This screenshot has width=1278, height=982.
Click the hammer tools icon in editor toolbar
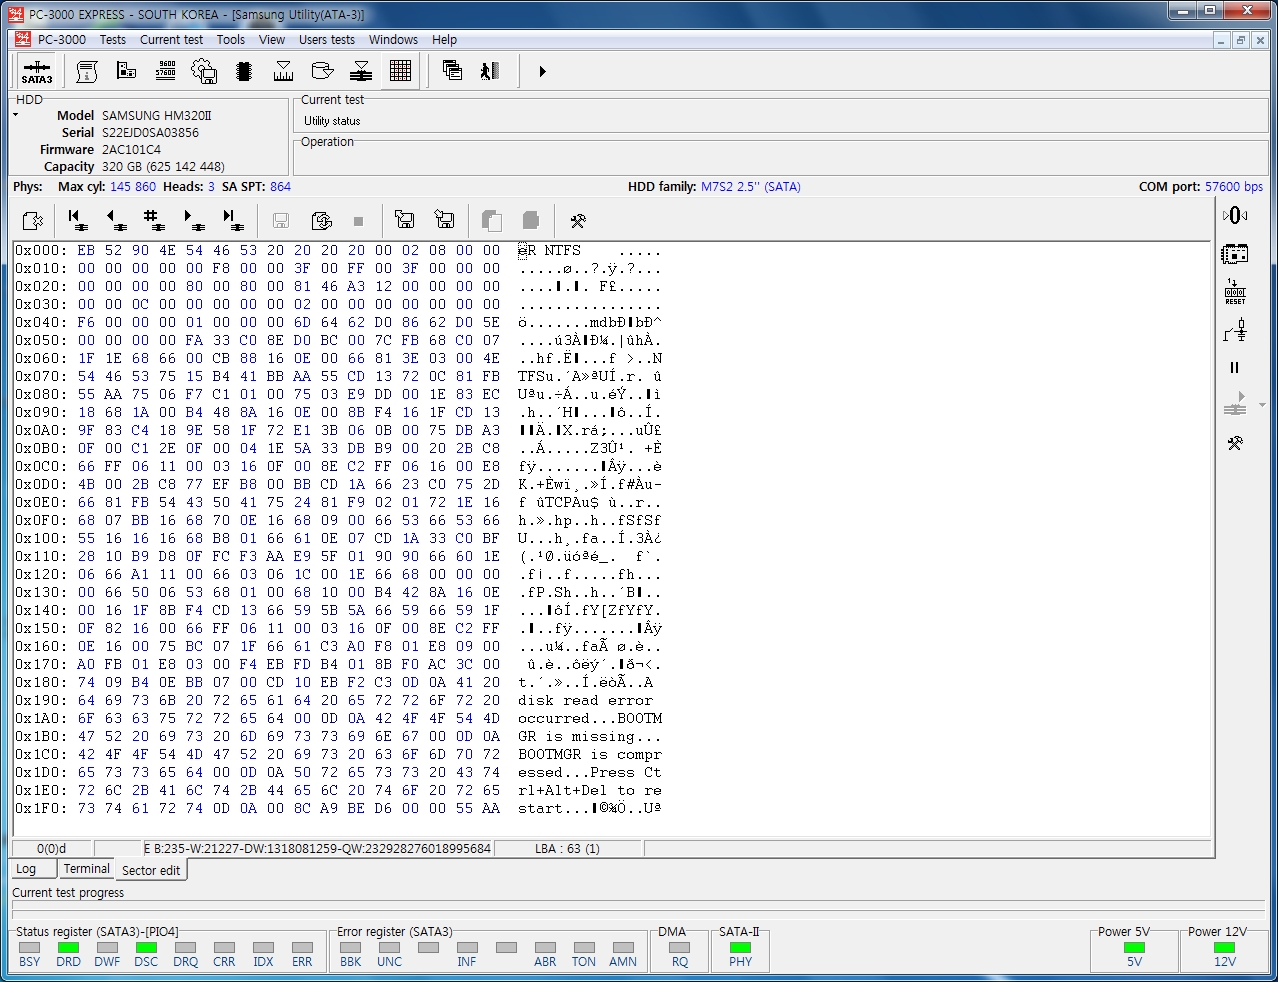(577, 220)
